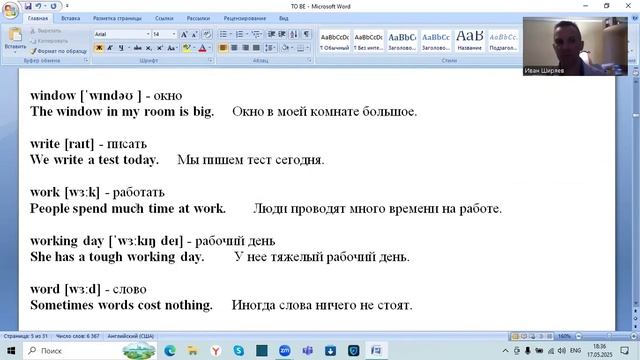Open the multilevel list dropdown
Screen dimensions: 640x360
pos(256,34)
